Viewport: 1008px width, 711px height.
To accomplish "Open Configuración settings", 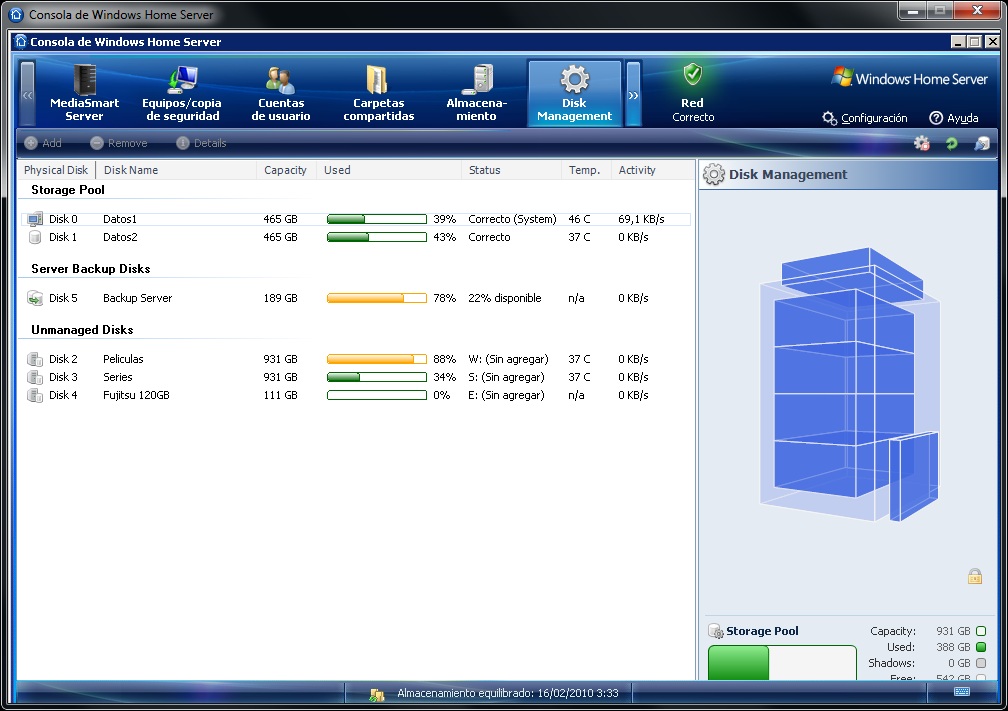I will (865, 118).
